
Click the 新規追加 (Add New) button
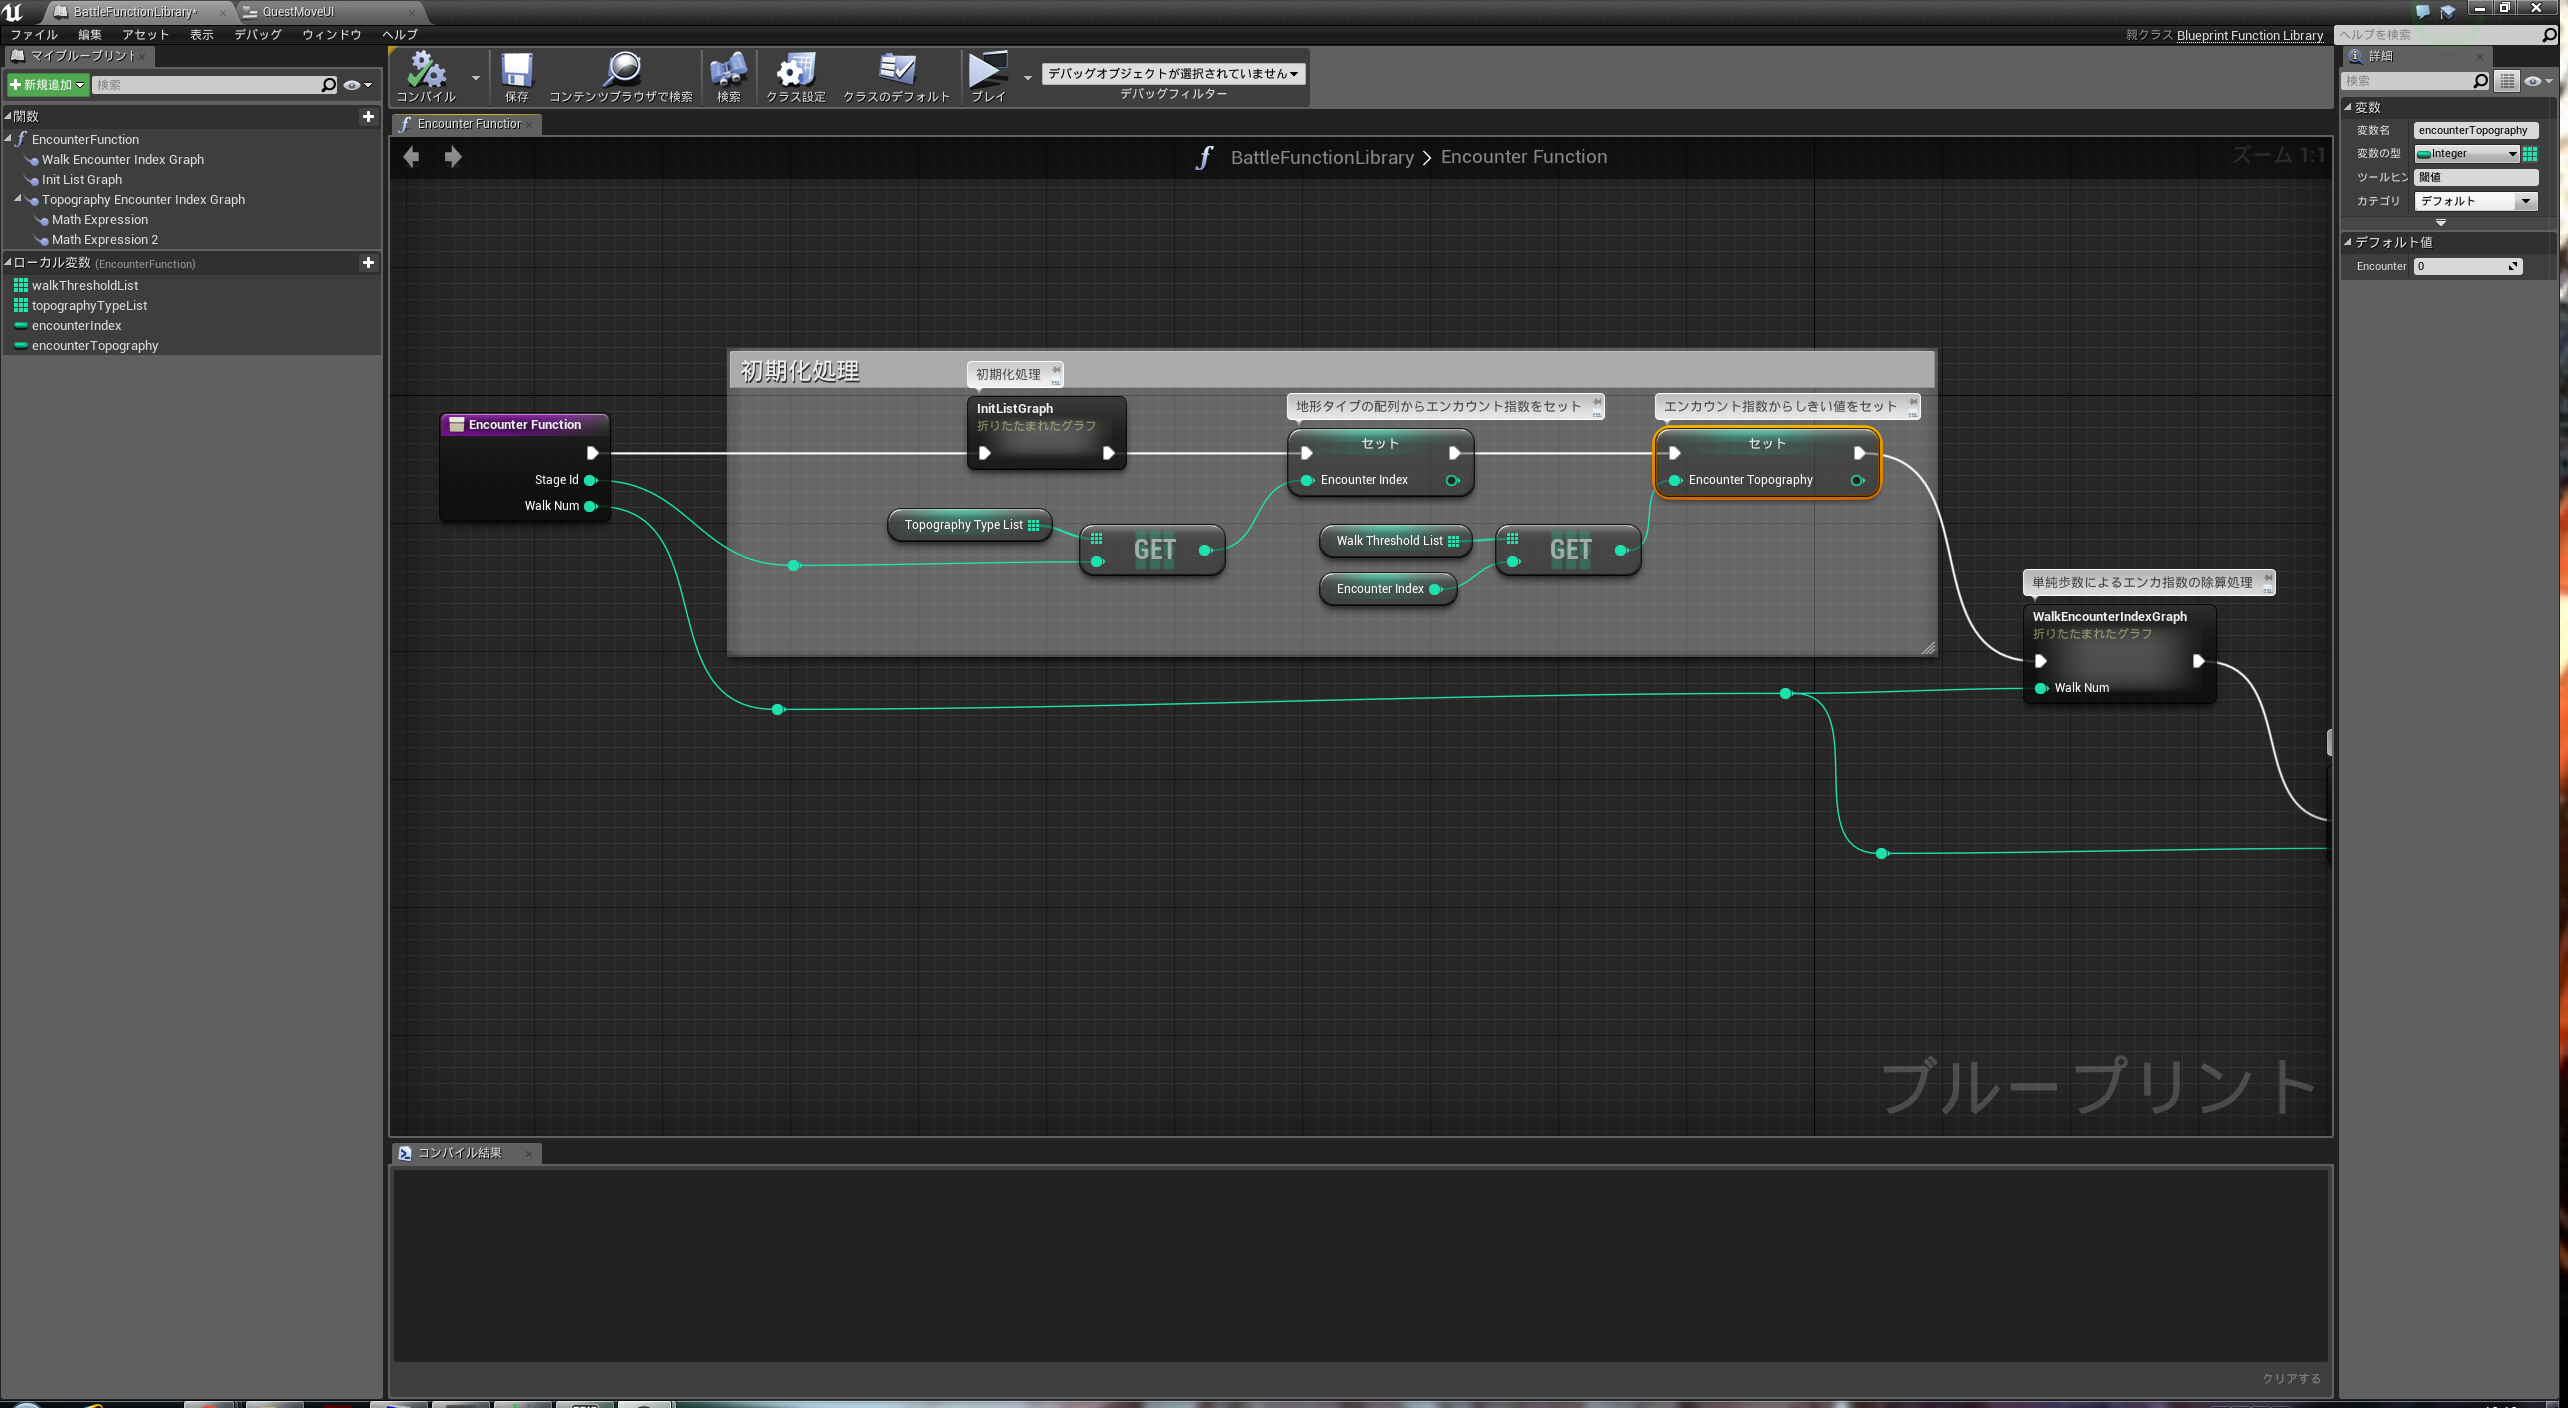46,85
